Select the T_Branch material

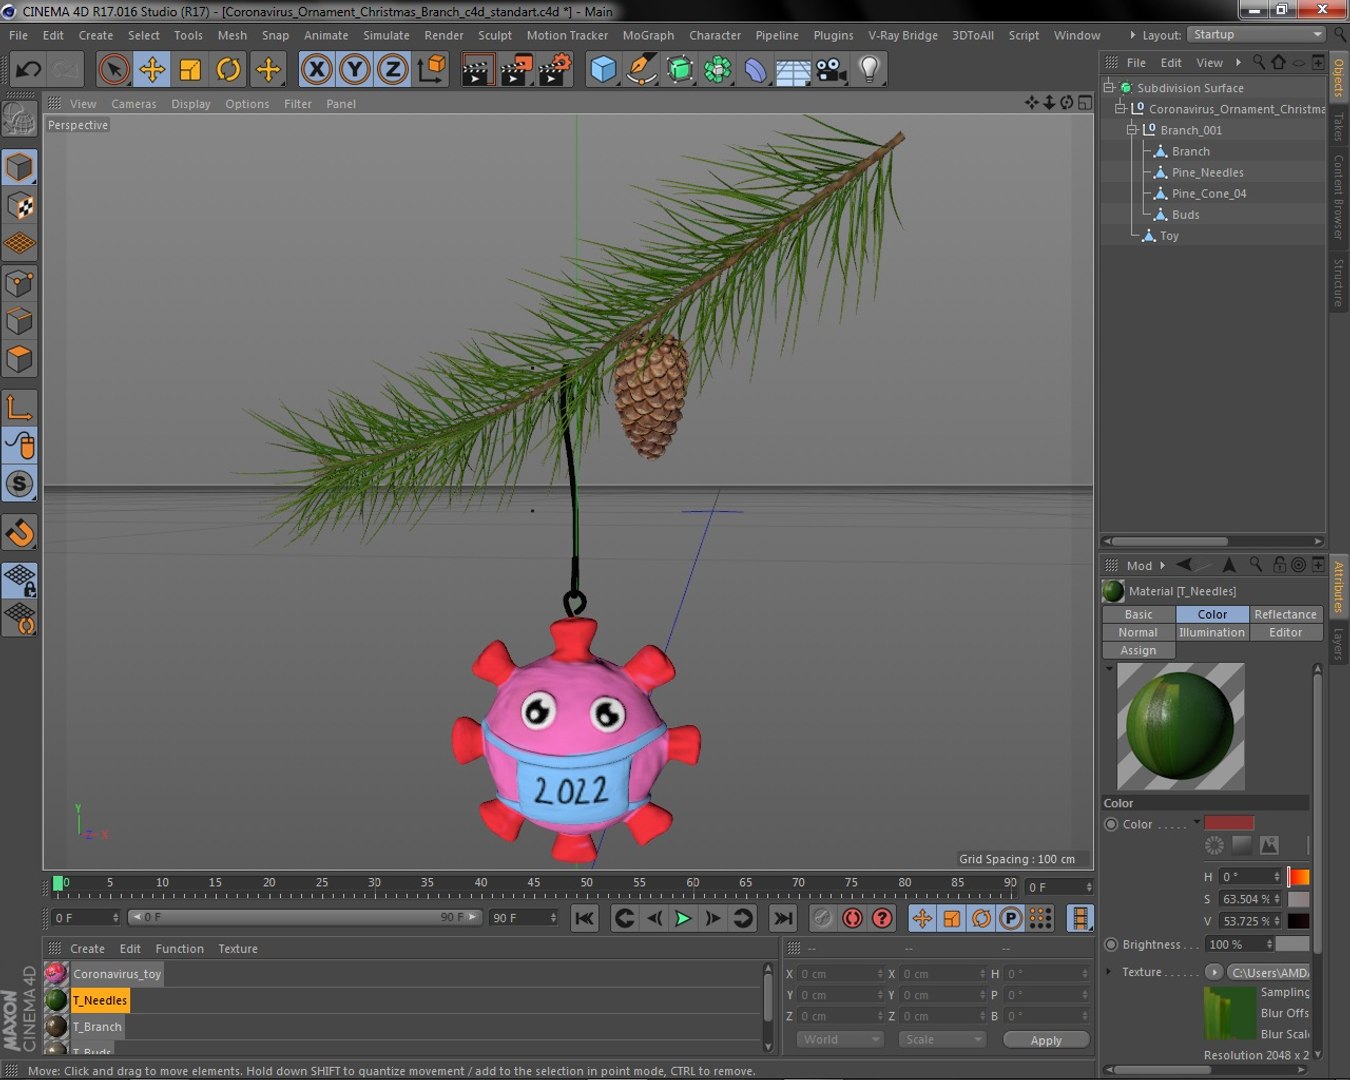pyautogui.click(x=97, y=1027)
